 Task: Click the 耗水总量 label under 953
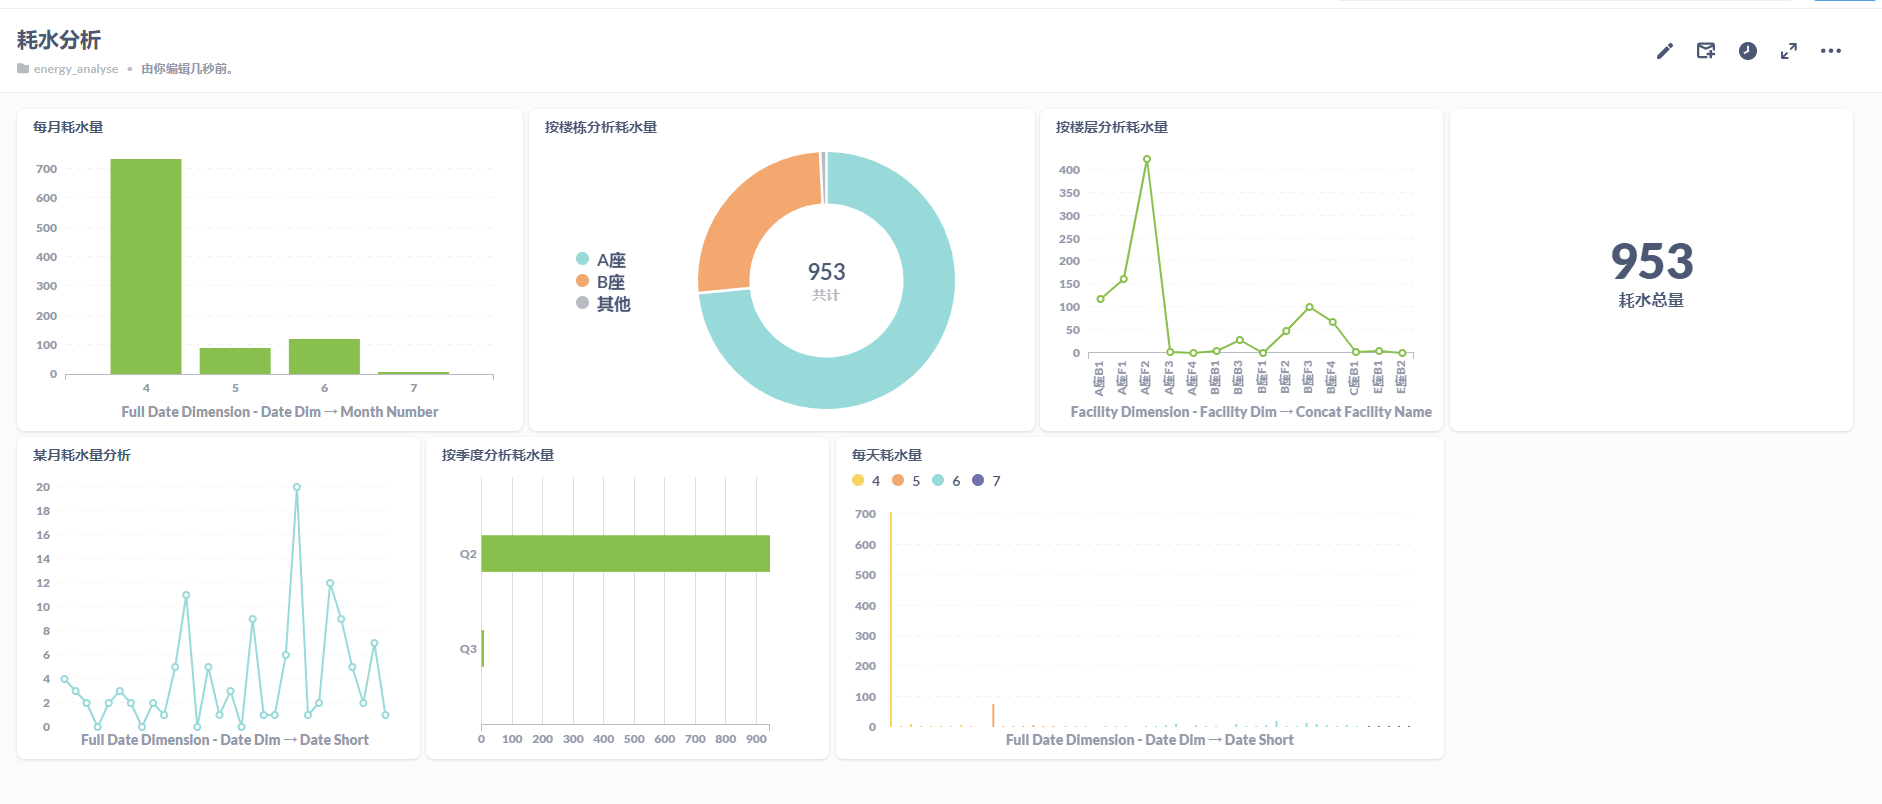coord(1651,300)
